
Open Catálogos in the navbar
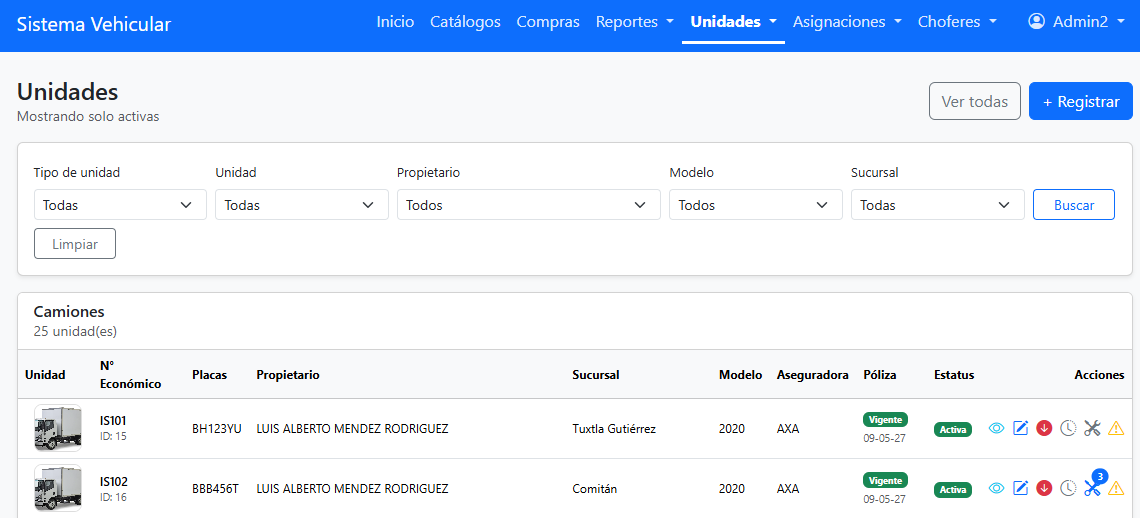(465, 22)
